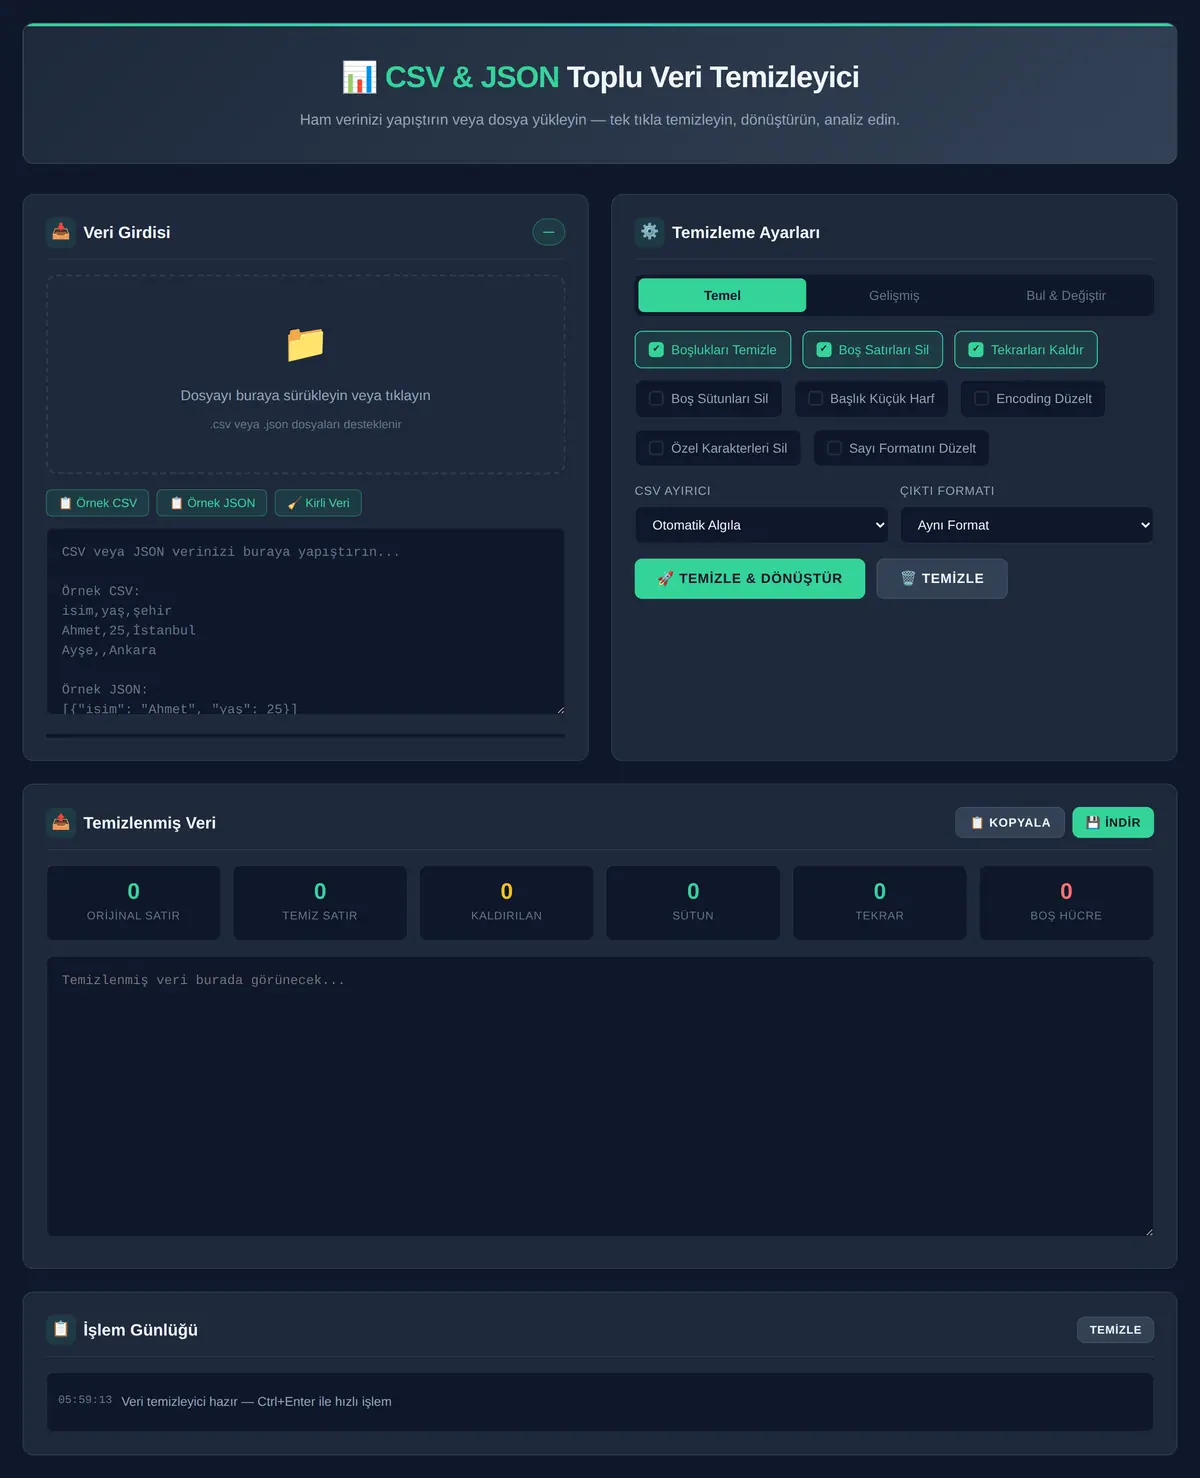
Task: Load the Örnek CSV sample
Action: point(98,503)
